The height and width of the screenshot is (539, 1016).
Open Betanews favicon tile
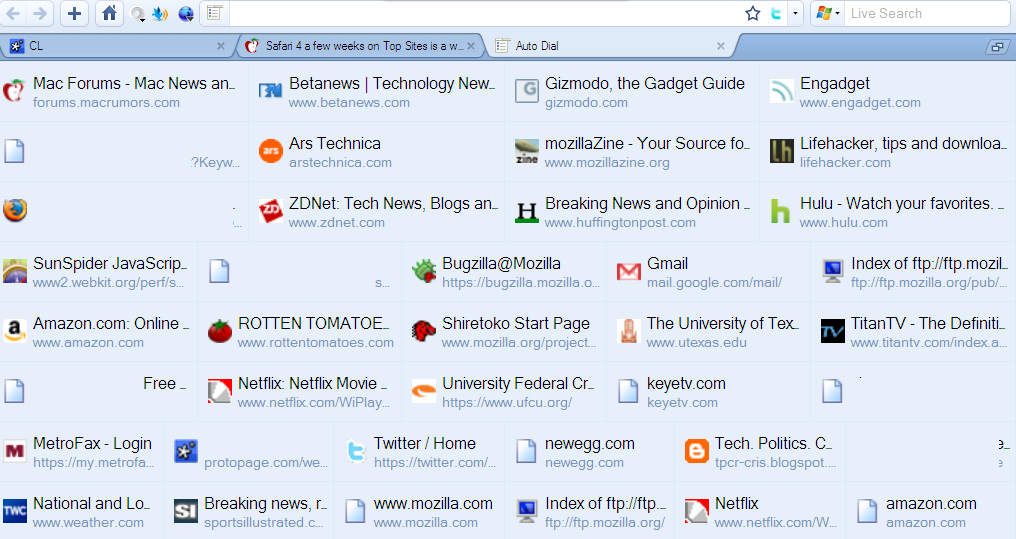pyautogui.click(x=270, y=91)
